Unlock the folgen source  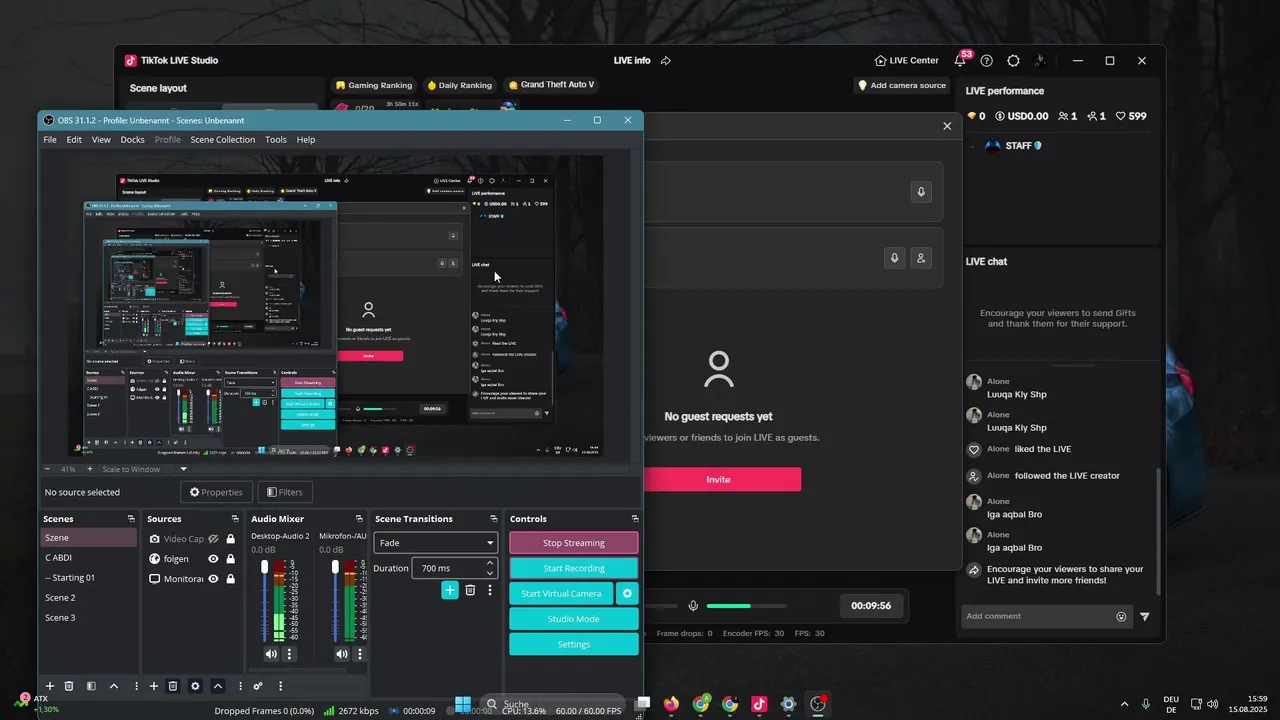[x=231, y=559]
